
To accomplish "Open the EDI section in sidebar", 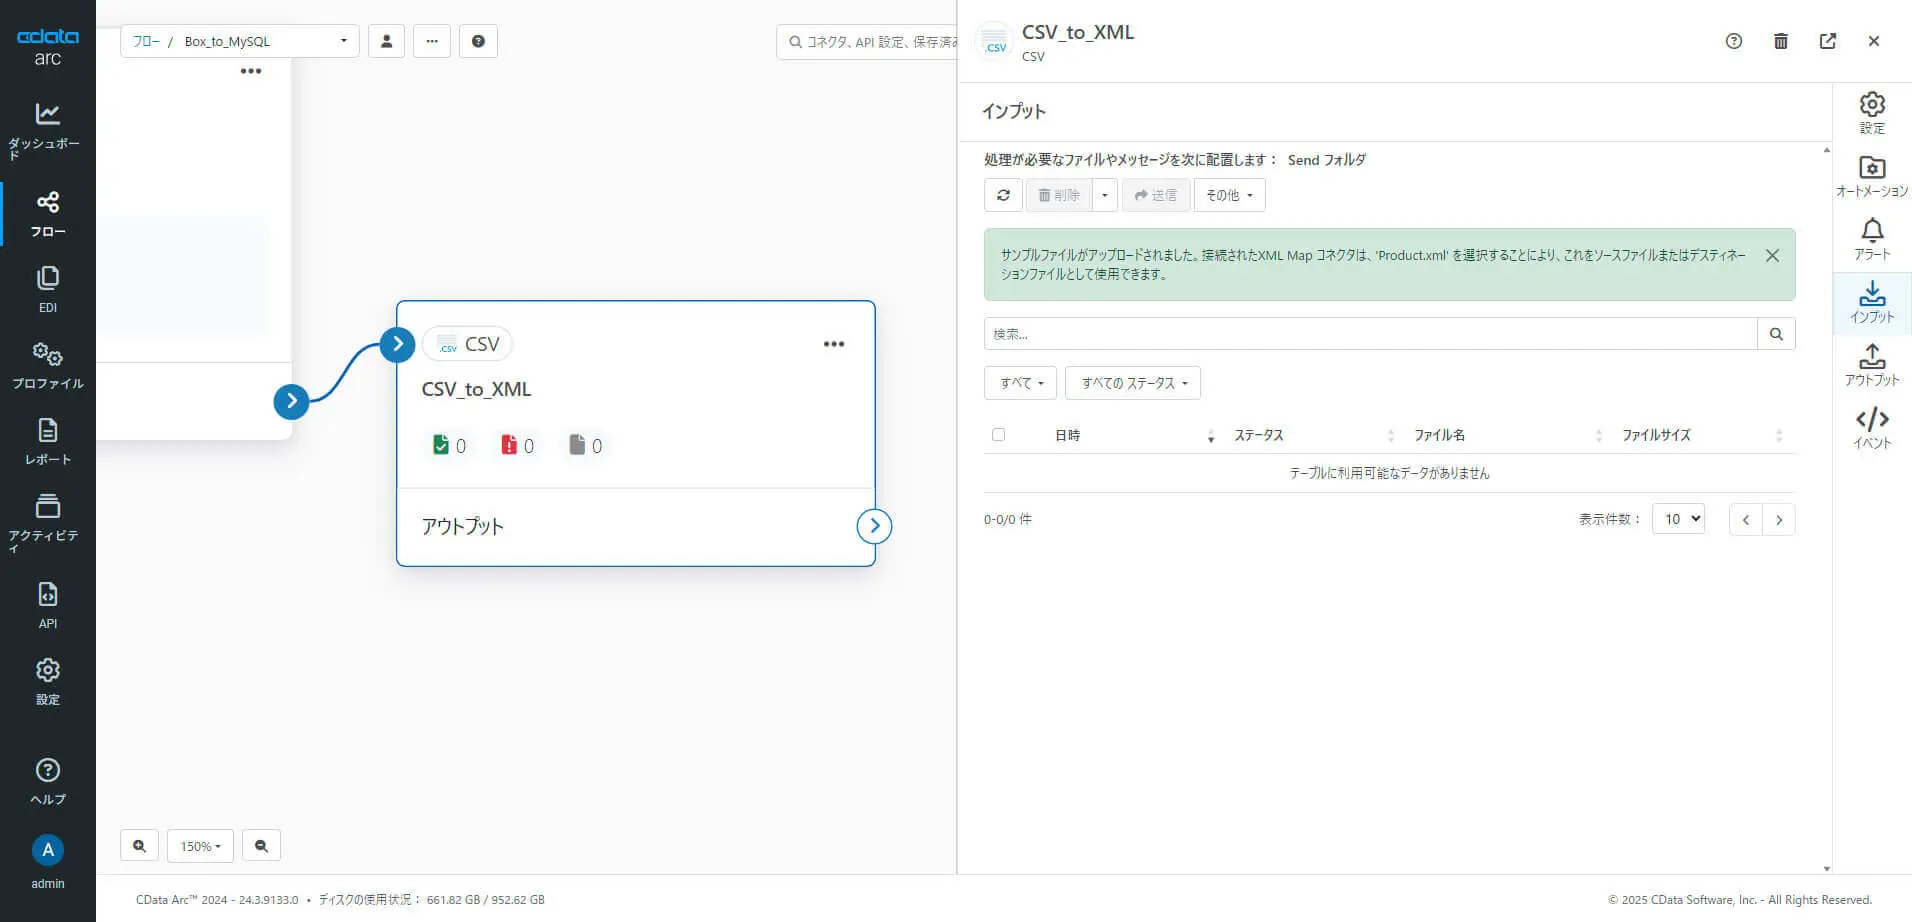I will click(x=47, y=290).
